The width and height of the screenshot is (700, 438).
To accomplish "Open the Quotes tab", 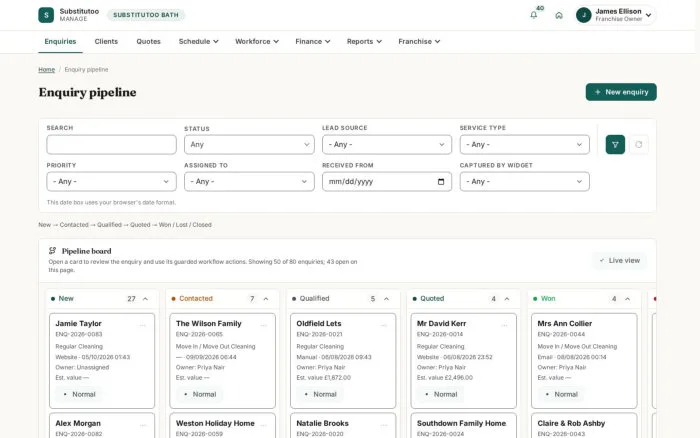I will pos(148,42).
